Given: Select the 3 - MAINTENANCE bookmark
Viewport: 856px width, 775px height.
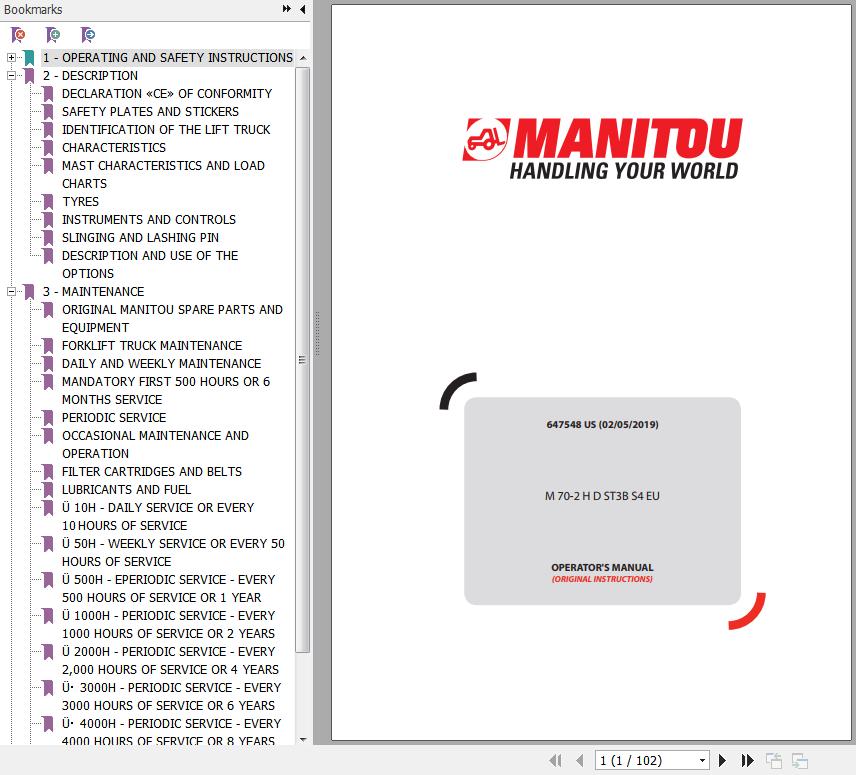Looking at the screenshot, I should point(93,291).
